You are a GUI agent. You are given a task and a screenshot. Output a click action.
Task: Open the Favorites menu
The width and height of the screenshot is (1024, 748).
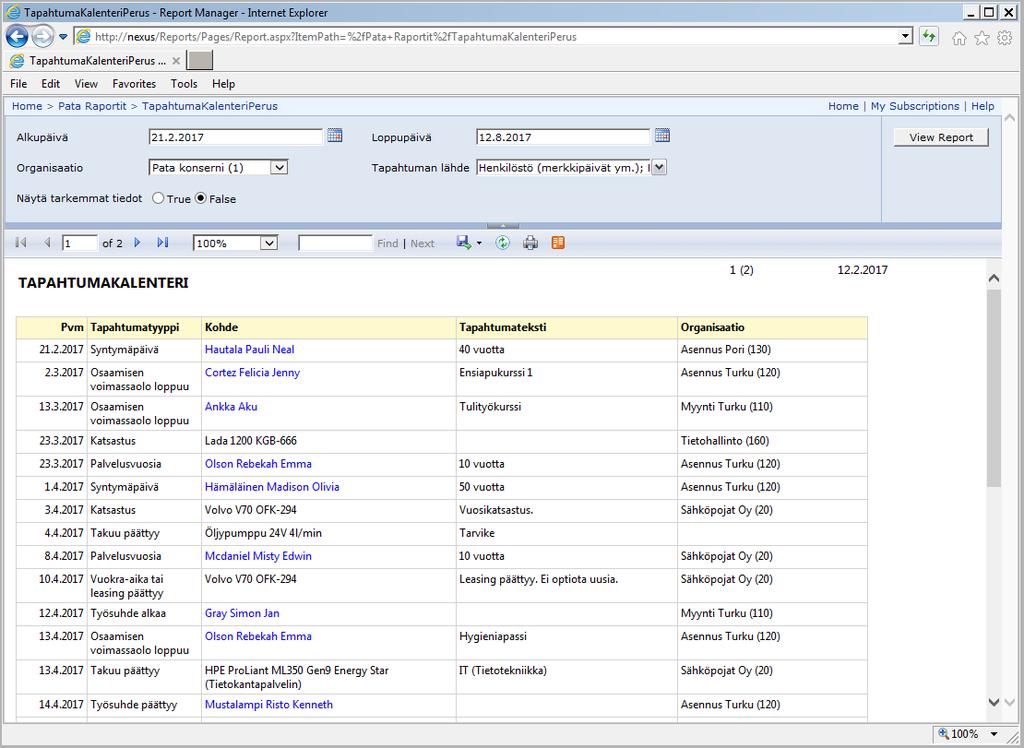pos(134,84)
